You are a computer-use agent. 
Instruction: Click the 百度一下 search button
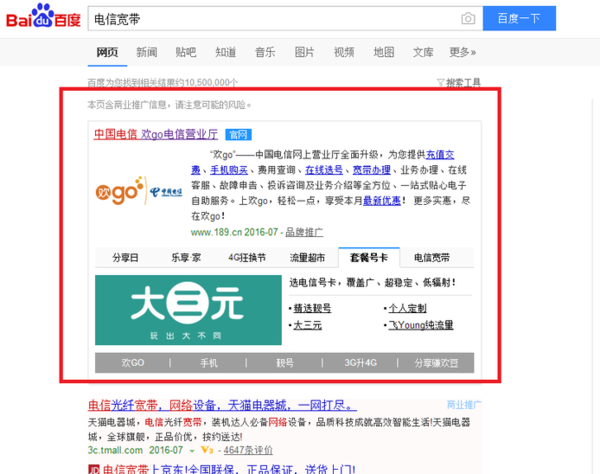[x=519, y=18]
